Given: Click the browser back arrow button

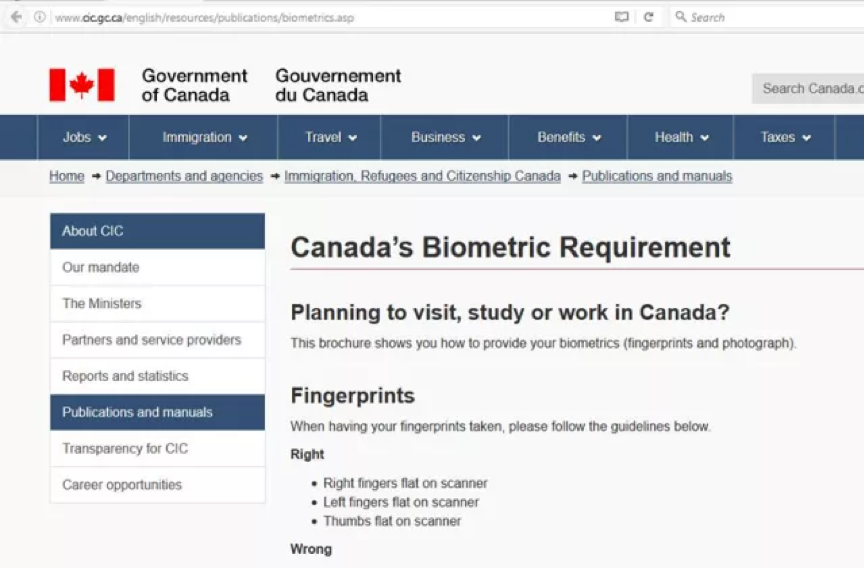Looking at the screenshot, I should [16, 17].
